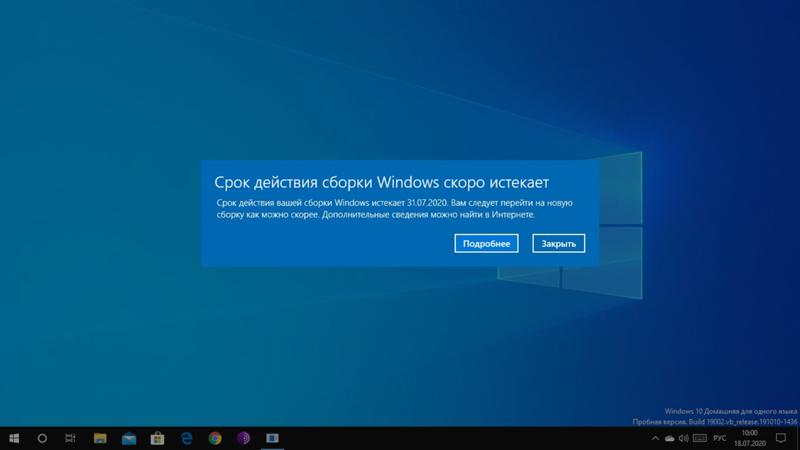Open the volume speaker control
This screenshot has width=800, height=450.
tap(684, 438)
